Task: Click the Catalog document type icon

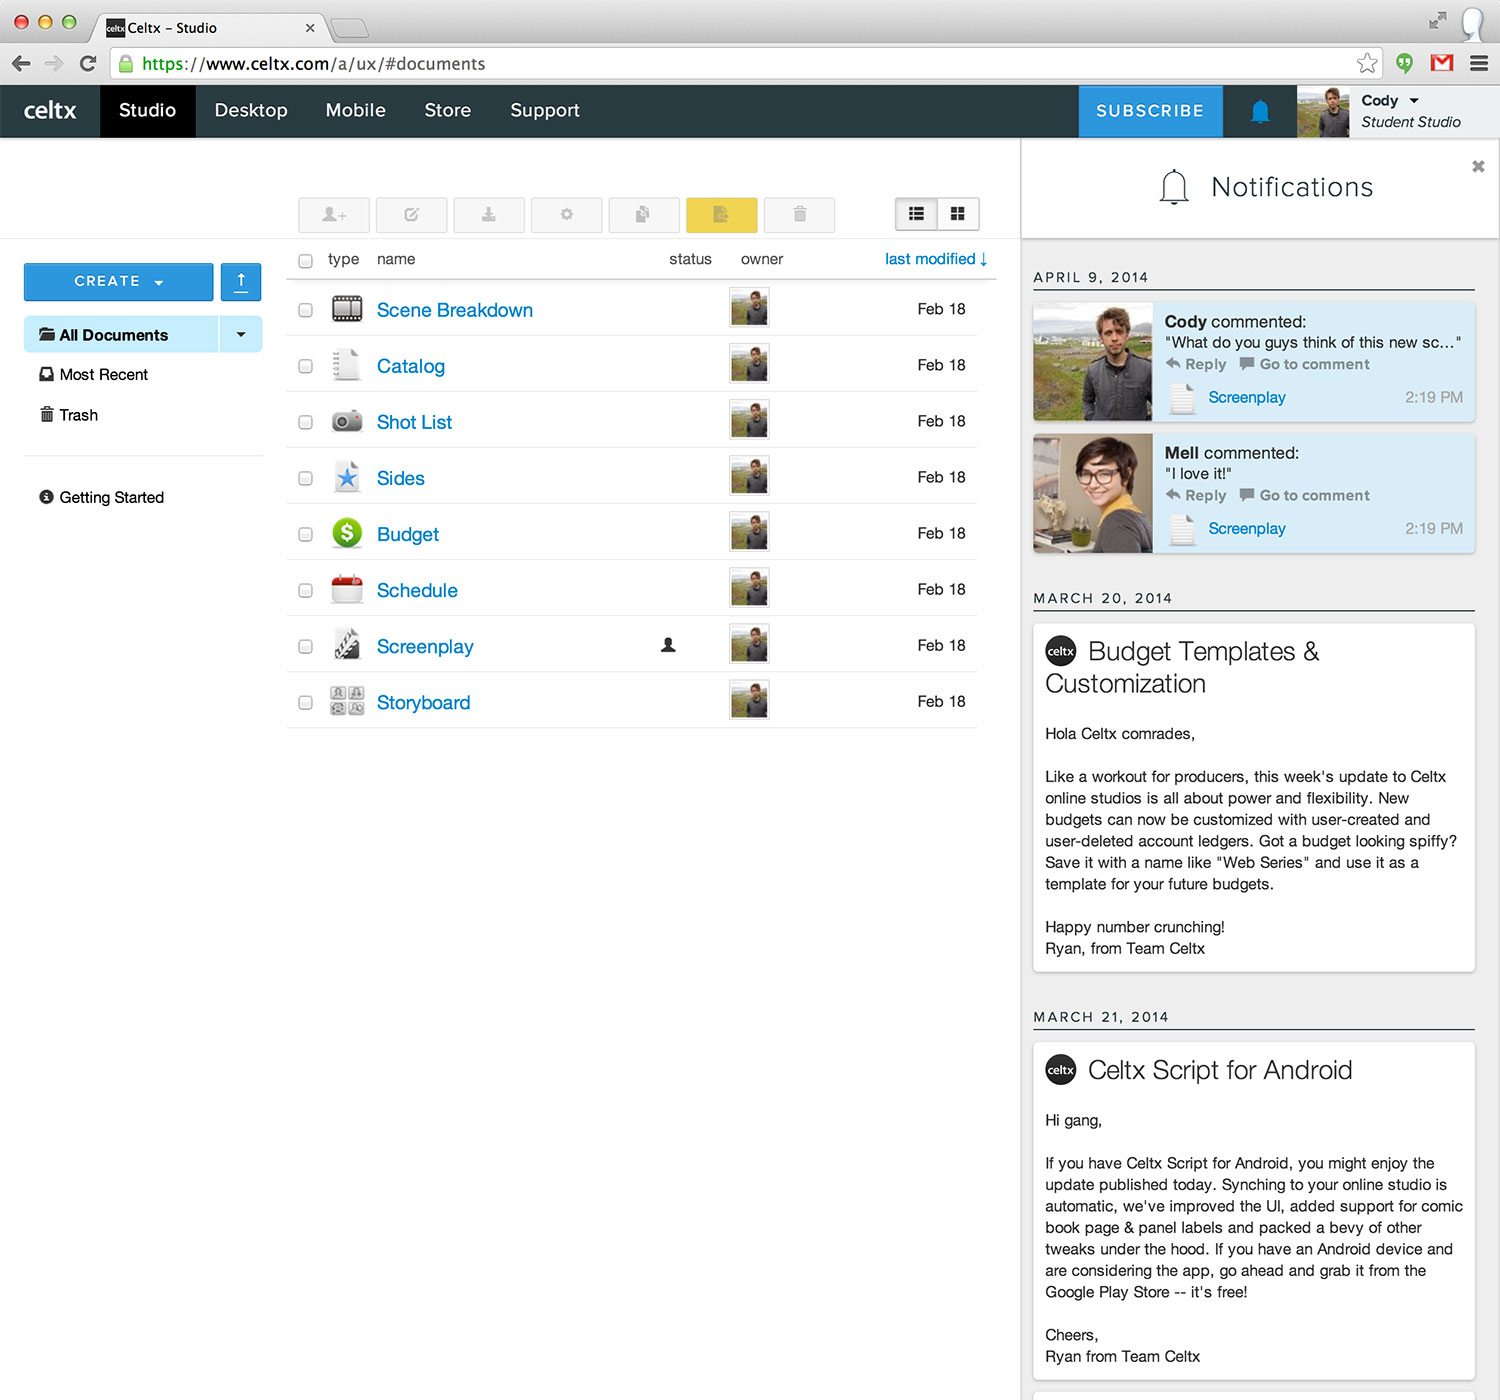Action: pos(345,365)
